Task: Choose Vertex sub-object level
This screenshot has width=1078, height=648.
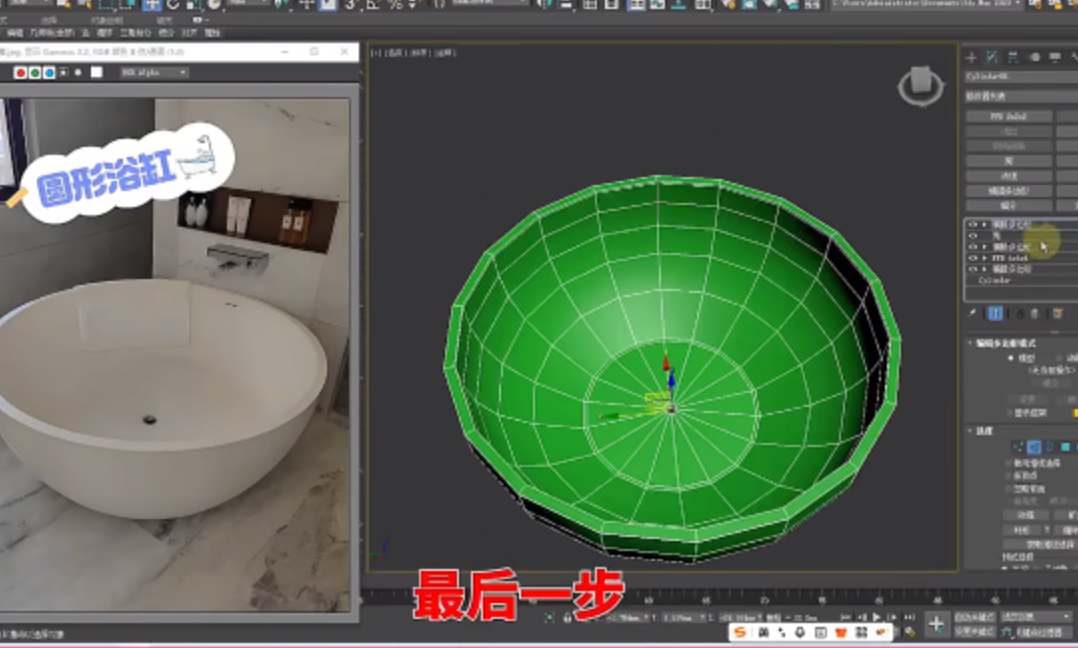Action: click(1018, 447)
